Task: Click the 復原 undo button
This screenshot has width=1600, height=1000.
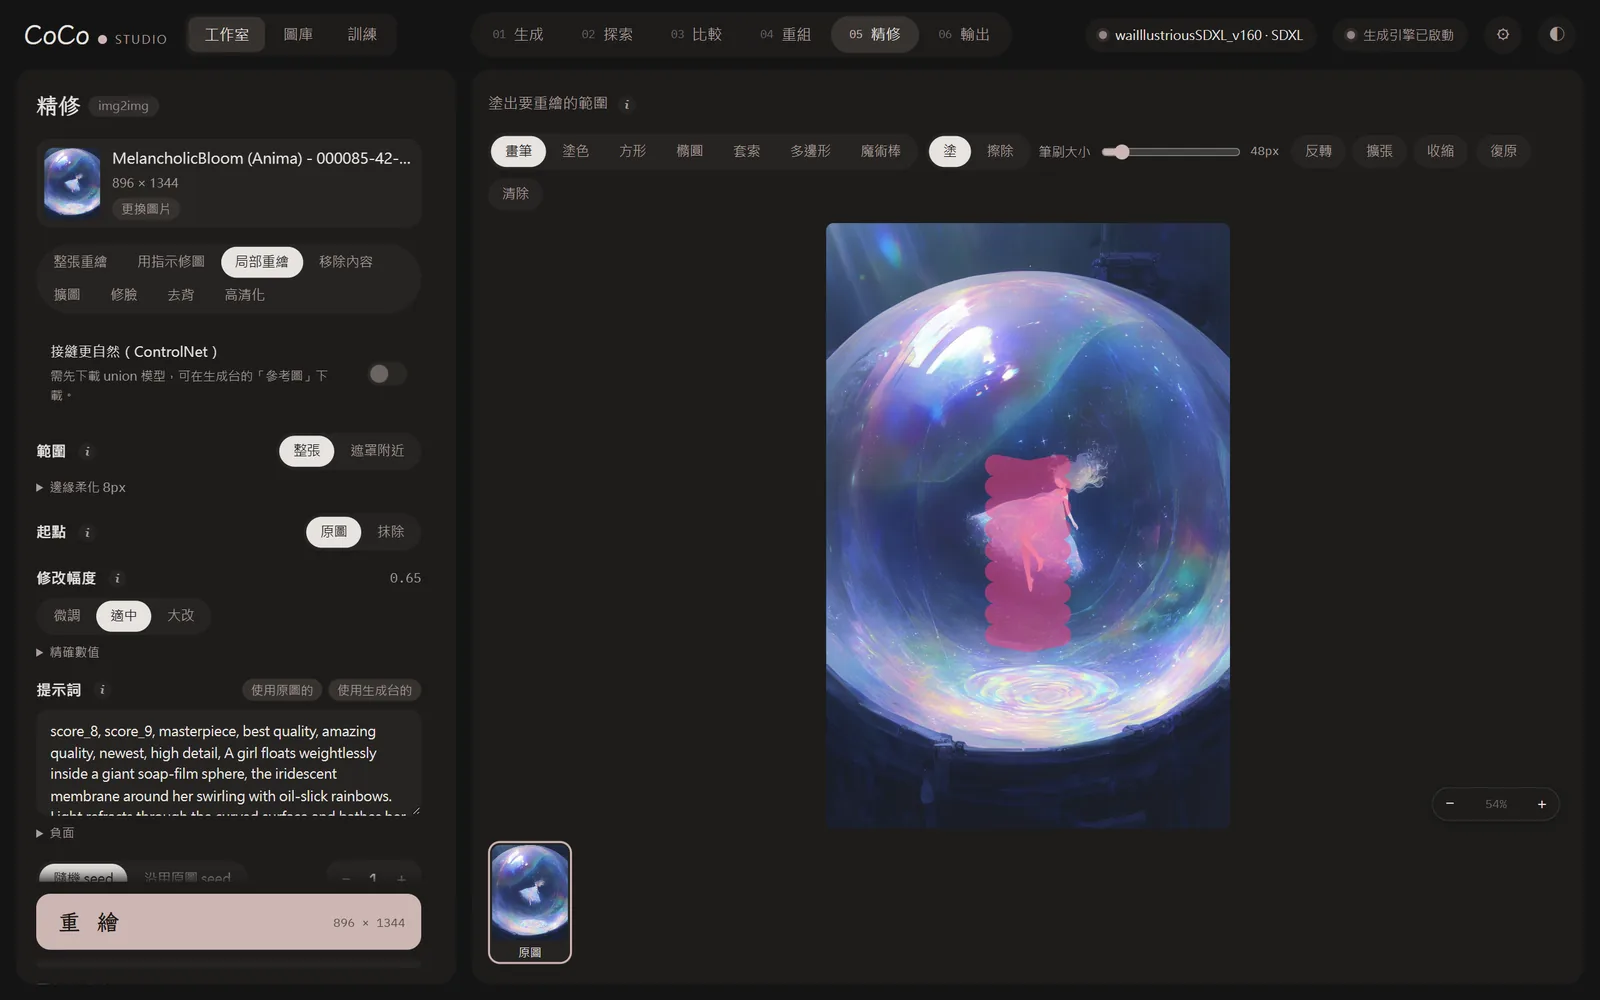Action: (1504, 151)
